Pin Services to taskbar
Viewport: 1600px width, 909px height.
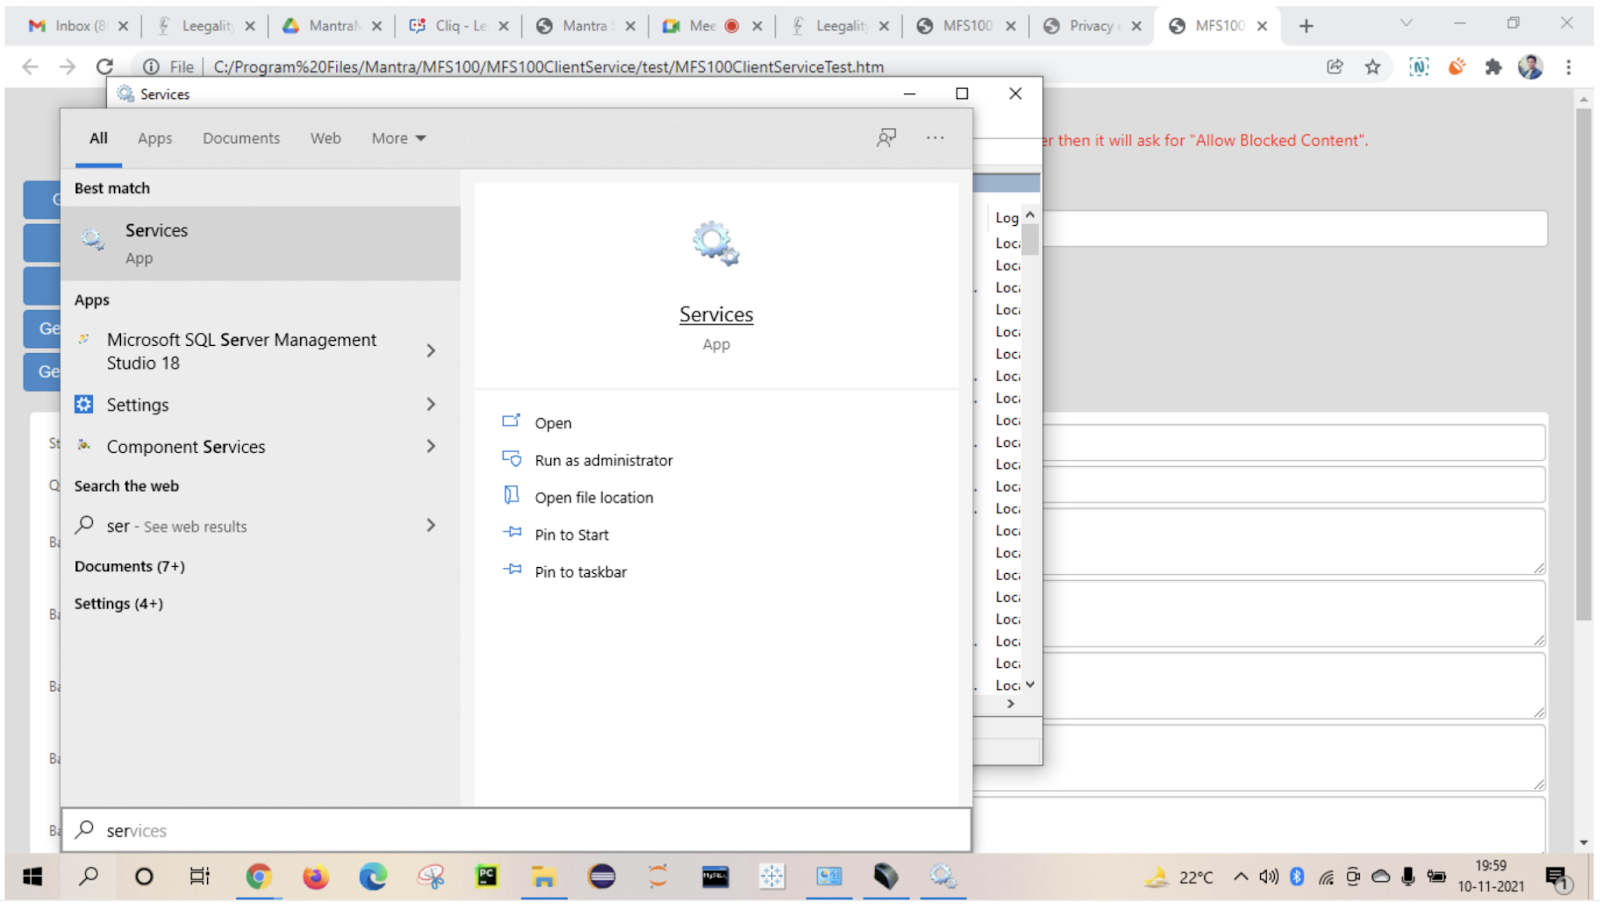pyautogui.click(x=580, y=572)
